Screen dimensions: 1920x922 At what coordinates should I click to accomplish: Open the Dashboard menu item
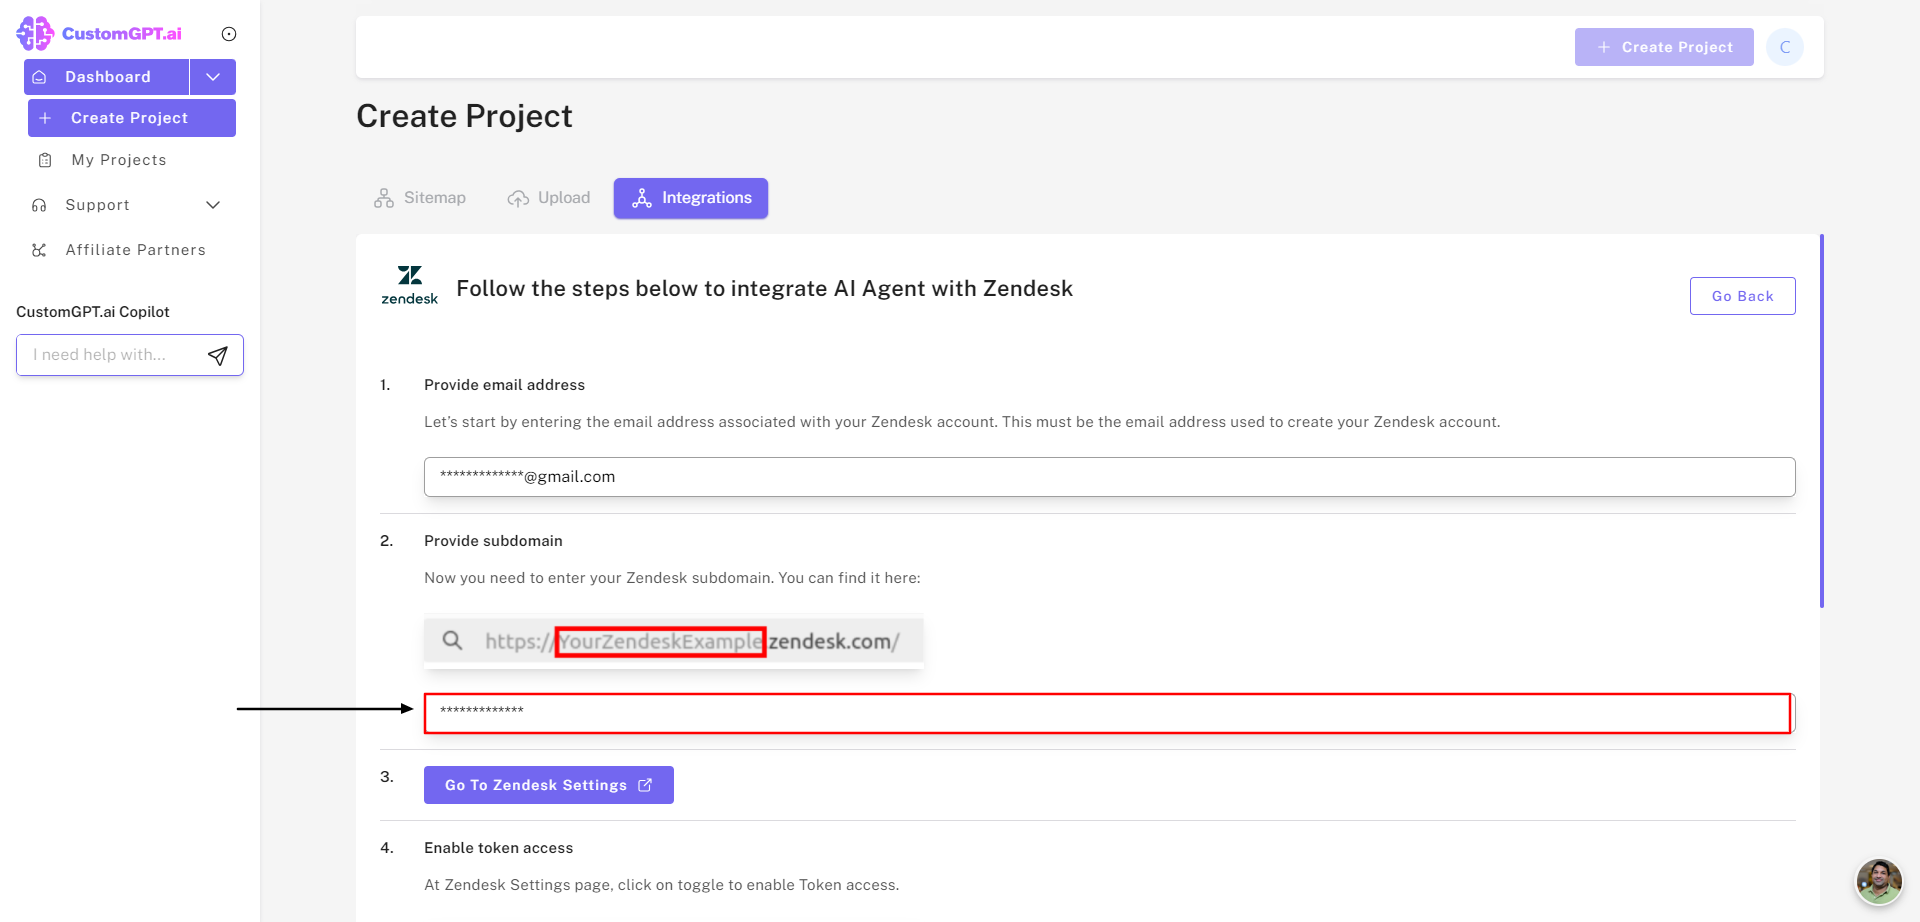click(x=107, y=77)
